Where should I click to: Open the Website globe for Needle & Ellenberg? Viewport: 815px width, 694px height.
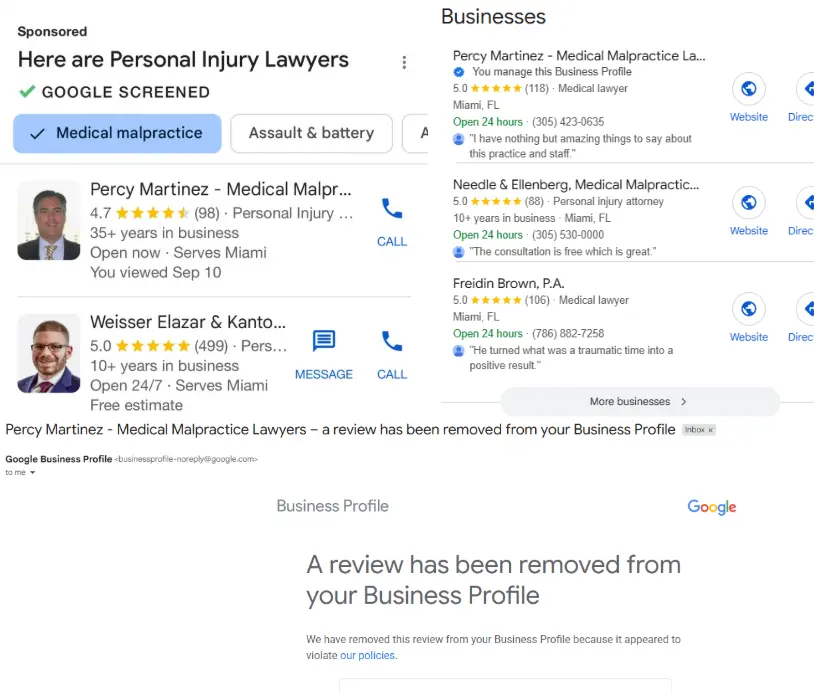tap(748, 203)
